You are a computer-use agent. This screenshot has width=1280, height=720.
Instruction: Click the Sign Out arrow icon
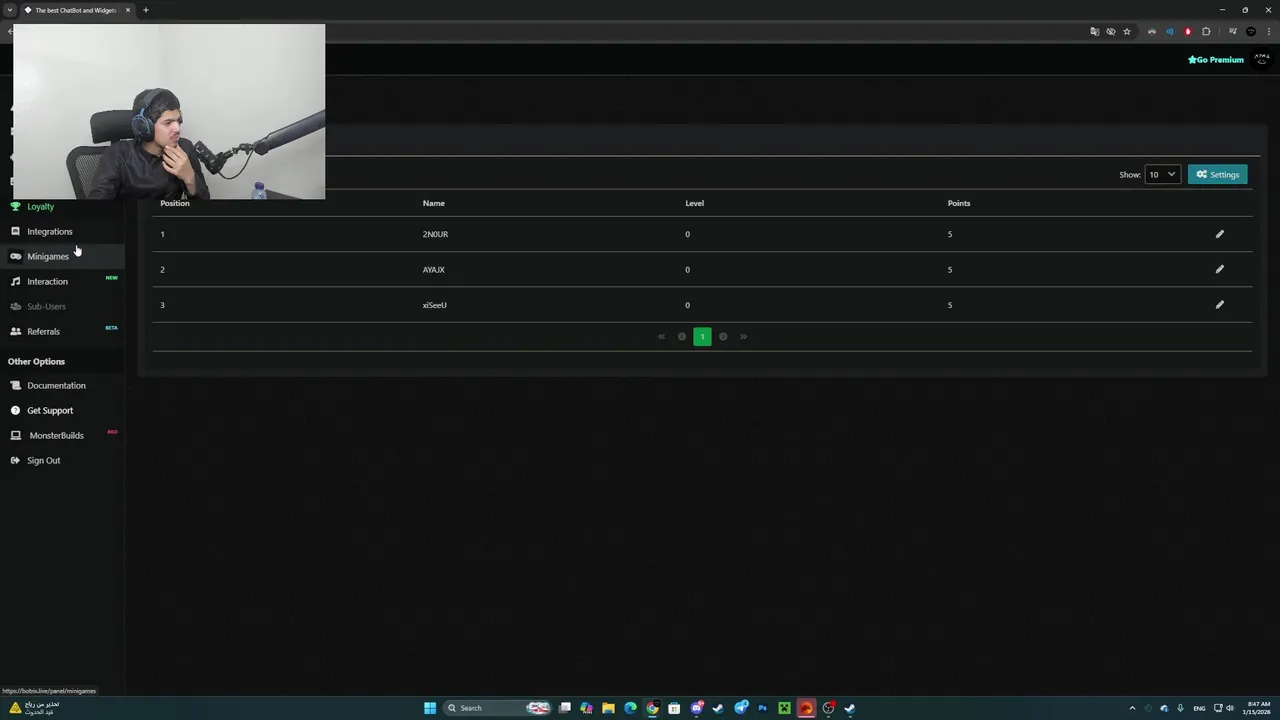tap(15, 460)
